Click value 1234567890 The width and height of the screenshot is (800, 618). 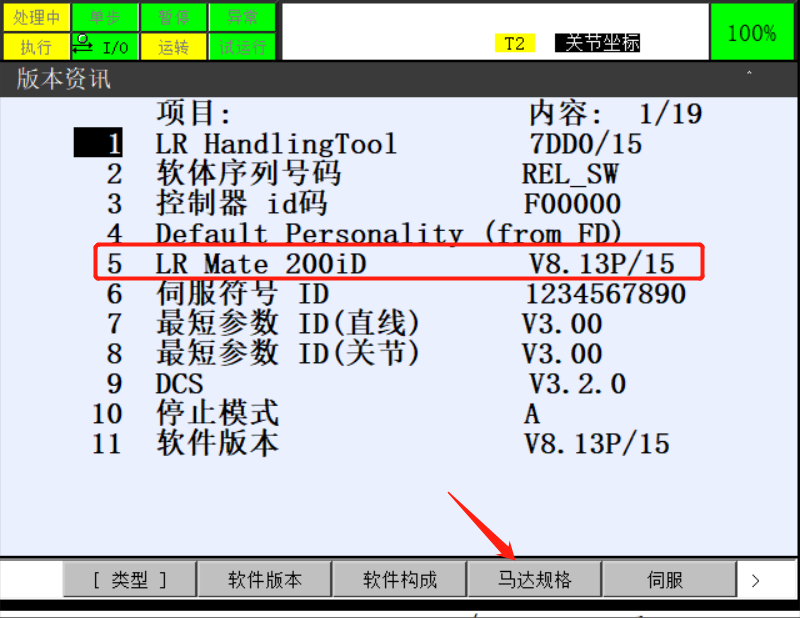click(x=606, y=294)
